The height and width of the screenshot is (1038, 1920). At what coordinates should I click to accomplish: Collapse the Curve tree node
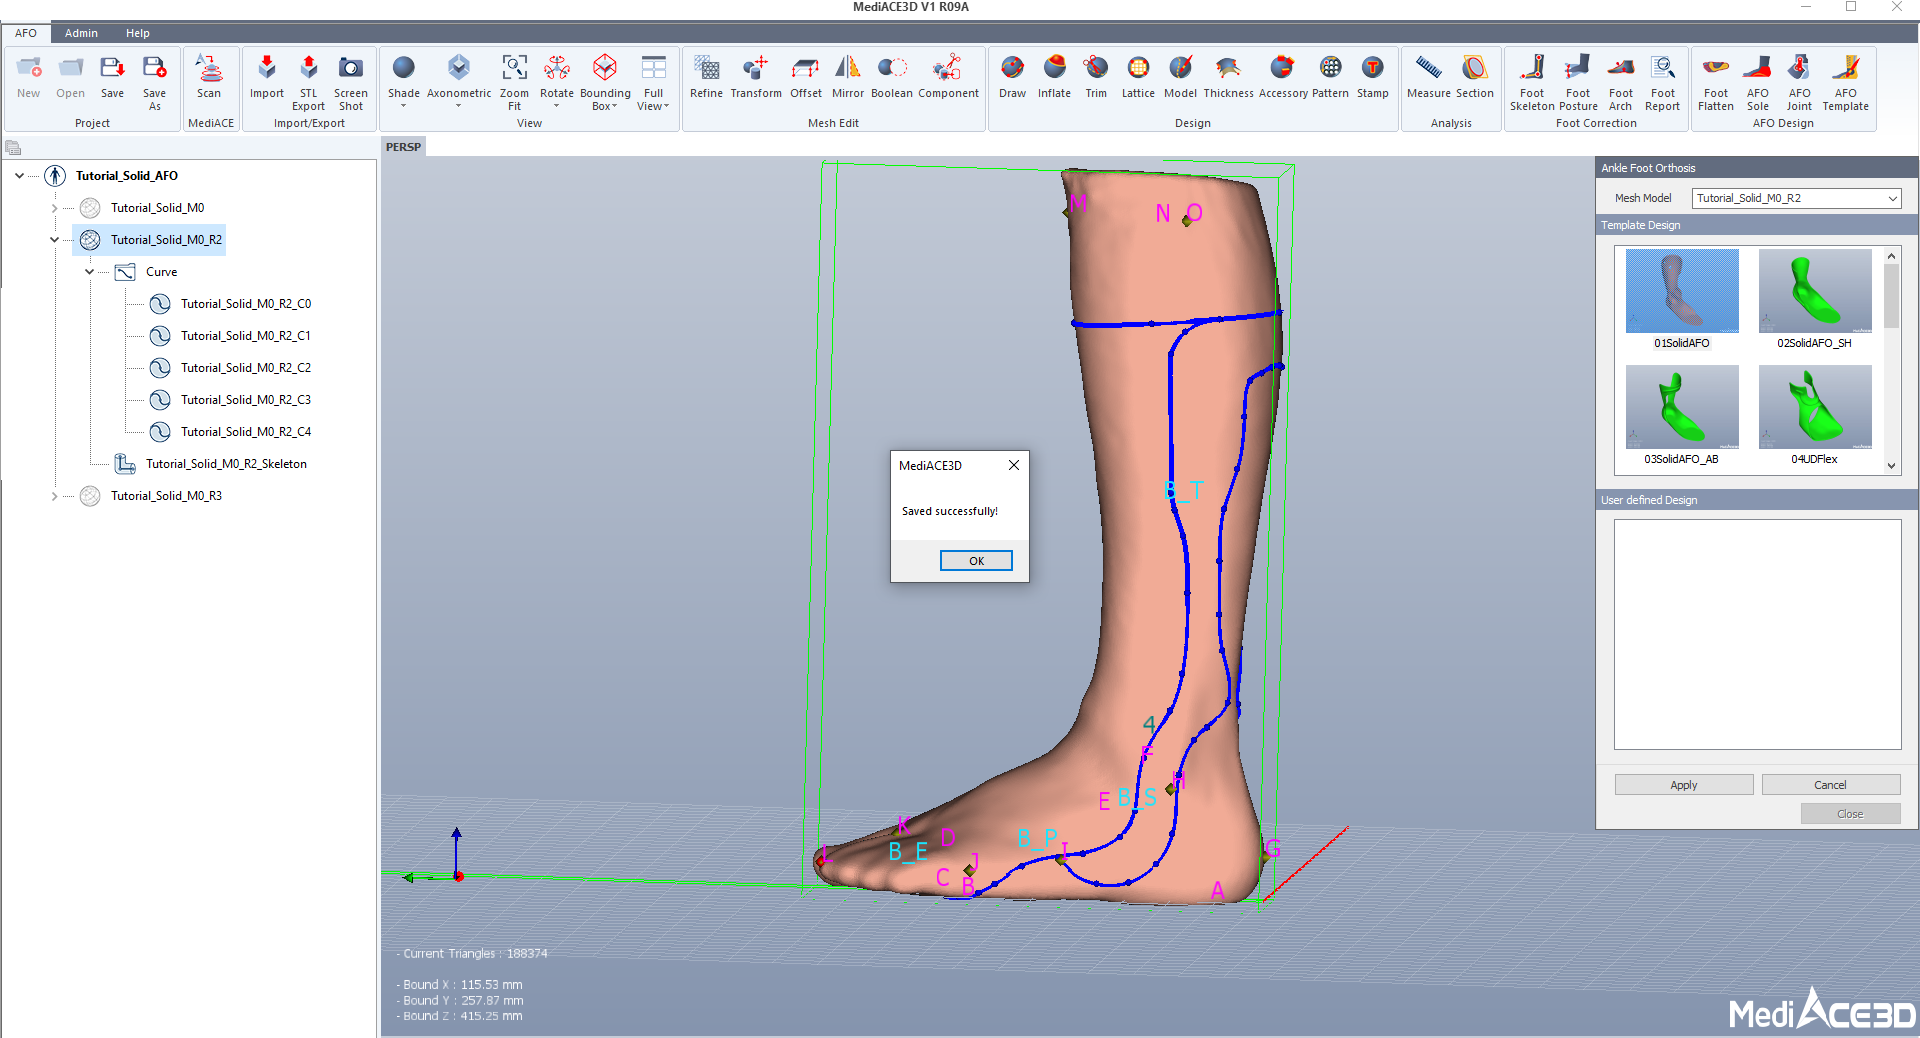[89, 272]
